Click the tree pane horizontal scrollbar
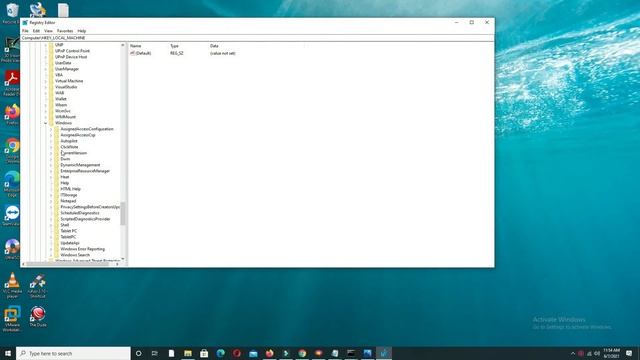 click(67, 264)
